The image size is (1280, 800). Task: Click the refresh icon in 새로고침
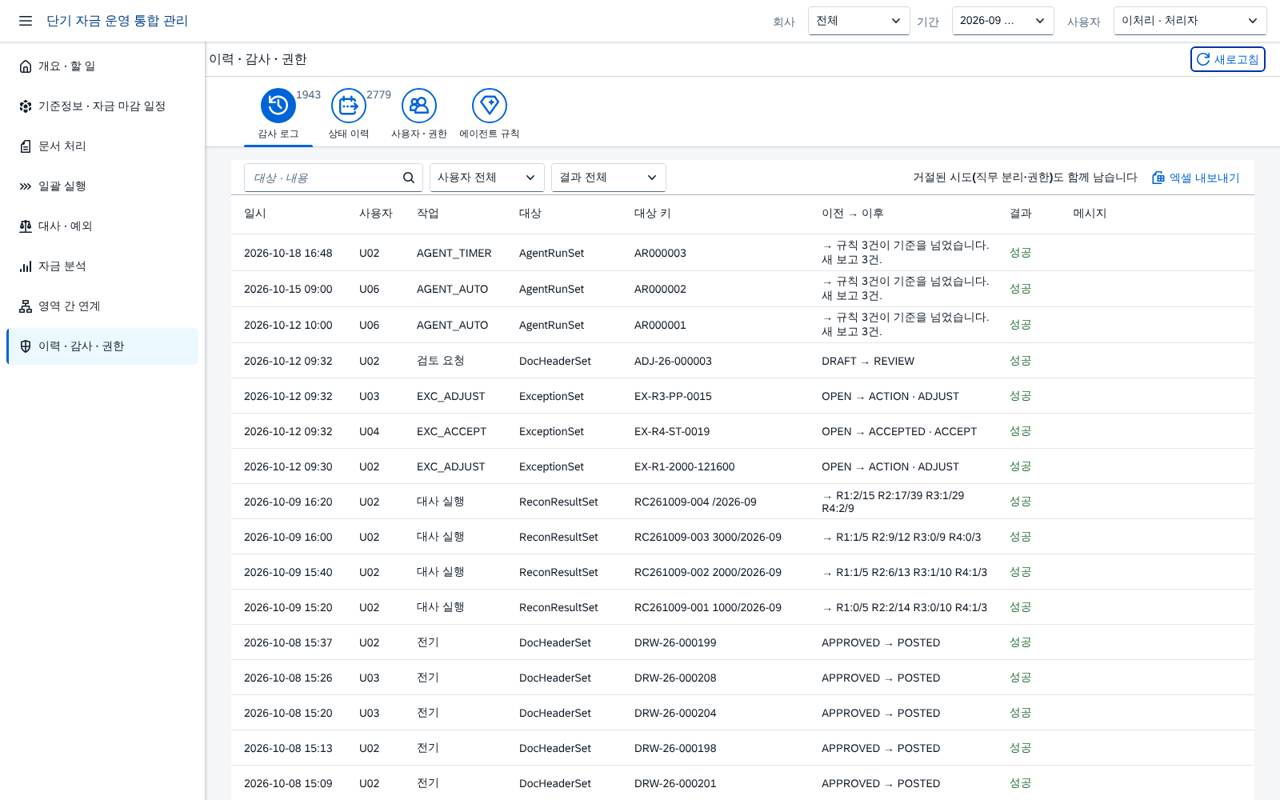(x=1203, y=60)
